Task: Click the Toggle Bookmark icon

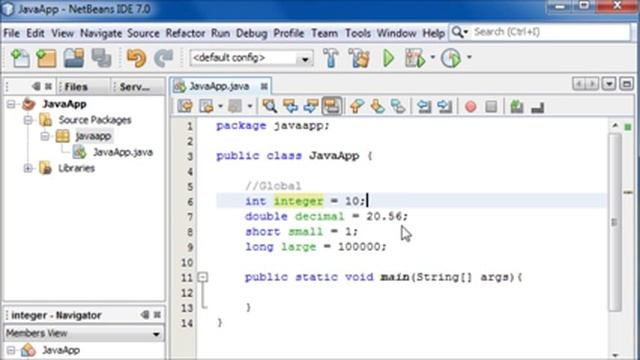Action: (x=398, y=107)
